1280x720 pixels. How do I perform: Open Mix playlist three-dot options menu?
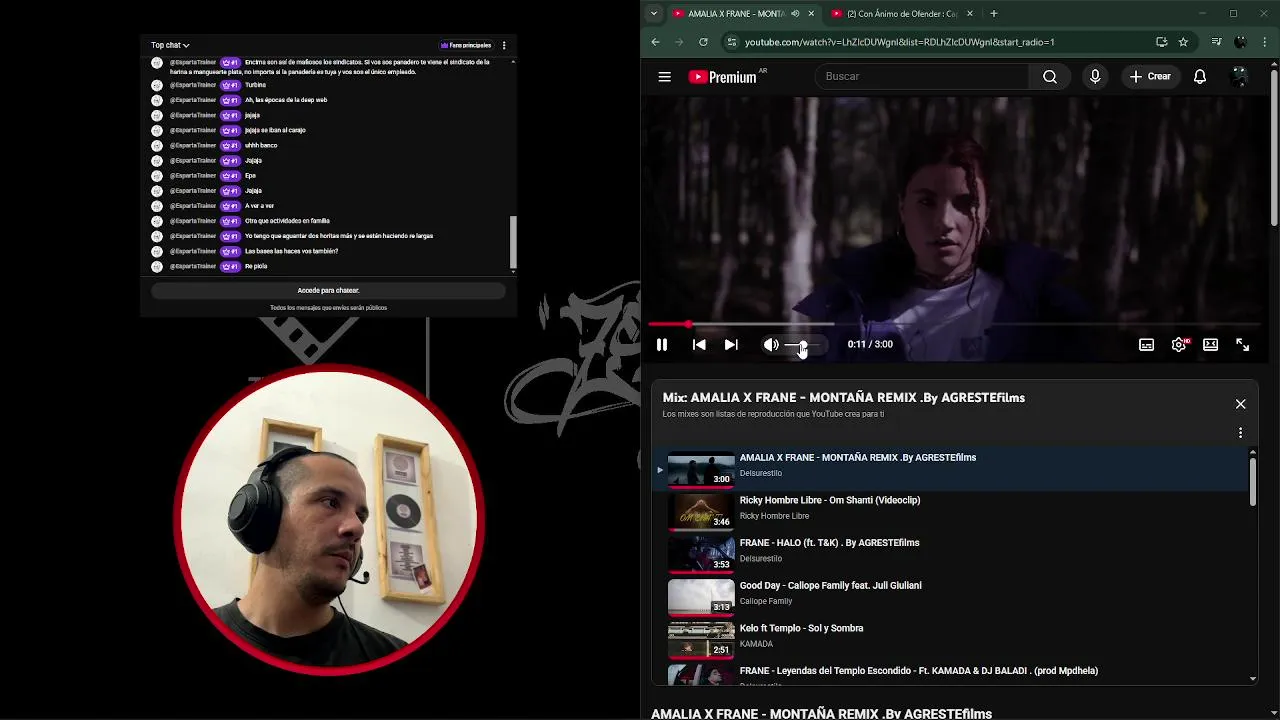pyautogui.click(x=1240, y=433)
